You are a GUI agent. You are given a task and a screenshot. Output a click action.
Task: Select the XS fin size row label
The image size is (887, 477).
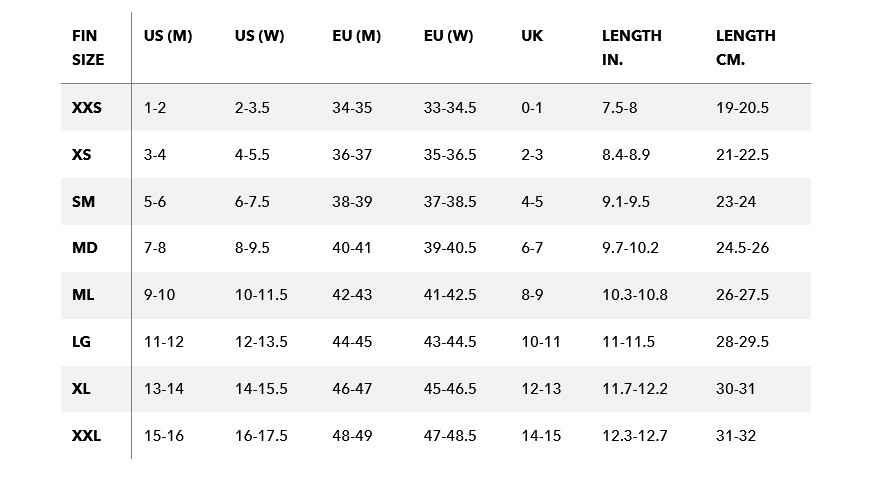(82, 155)
